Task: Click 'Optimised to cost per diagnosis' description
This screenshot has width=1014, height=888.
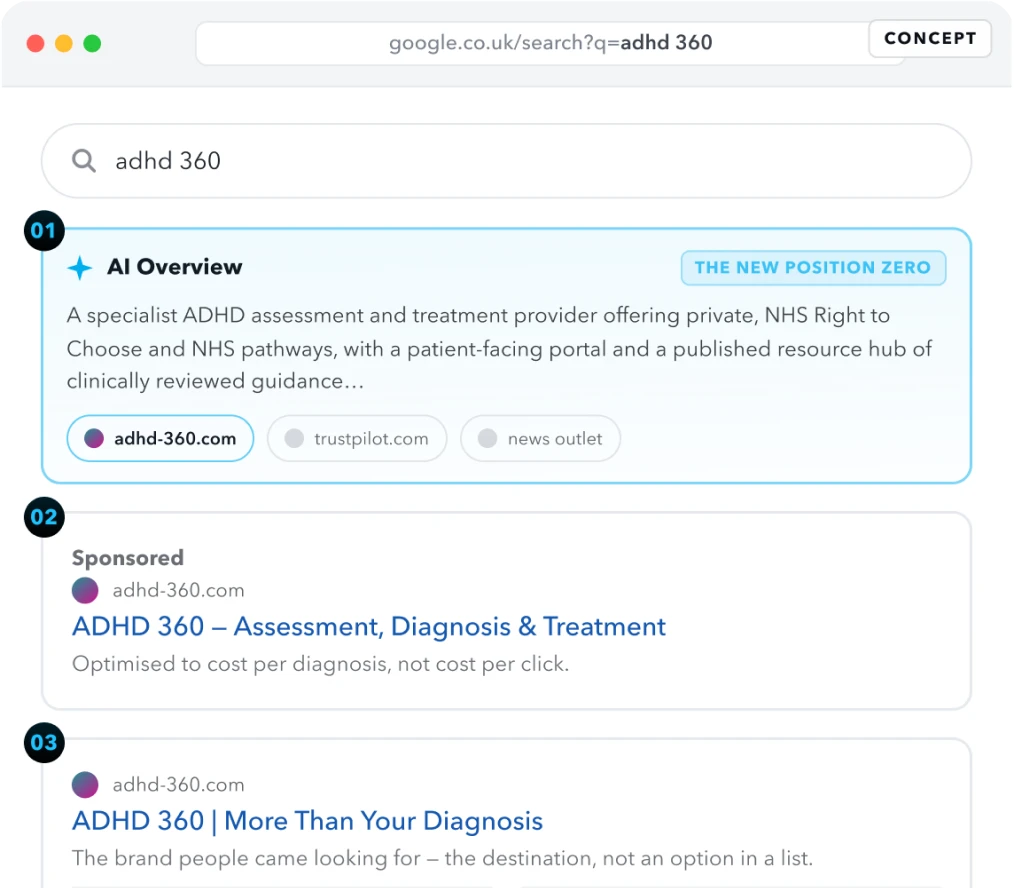Action: [321, 664]
